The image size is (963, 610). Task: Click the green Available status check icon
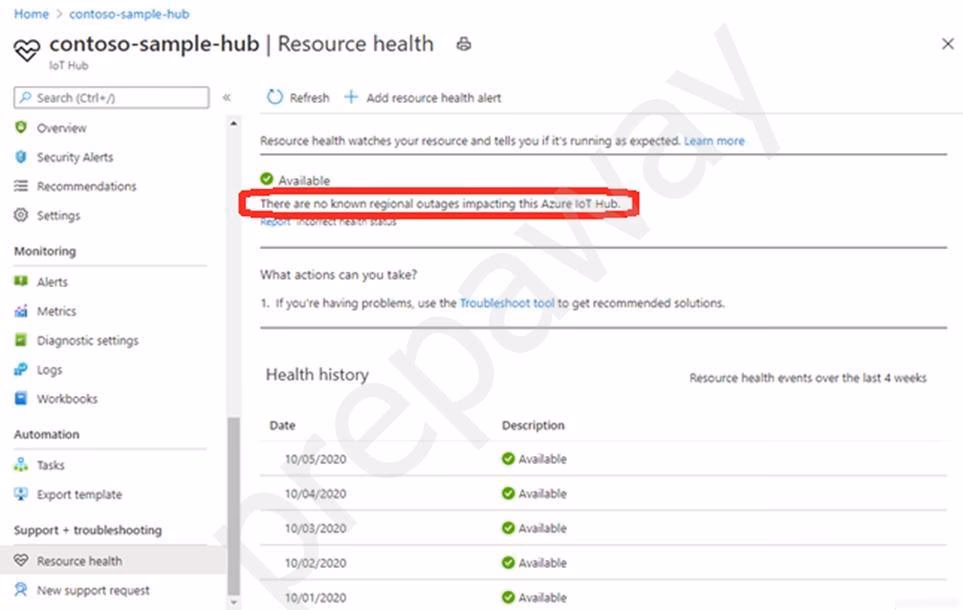pyautogui.click(x=267, y=179)
